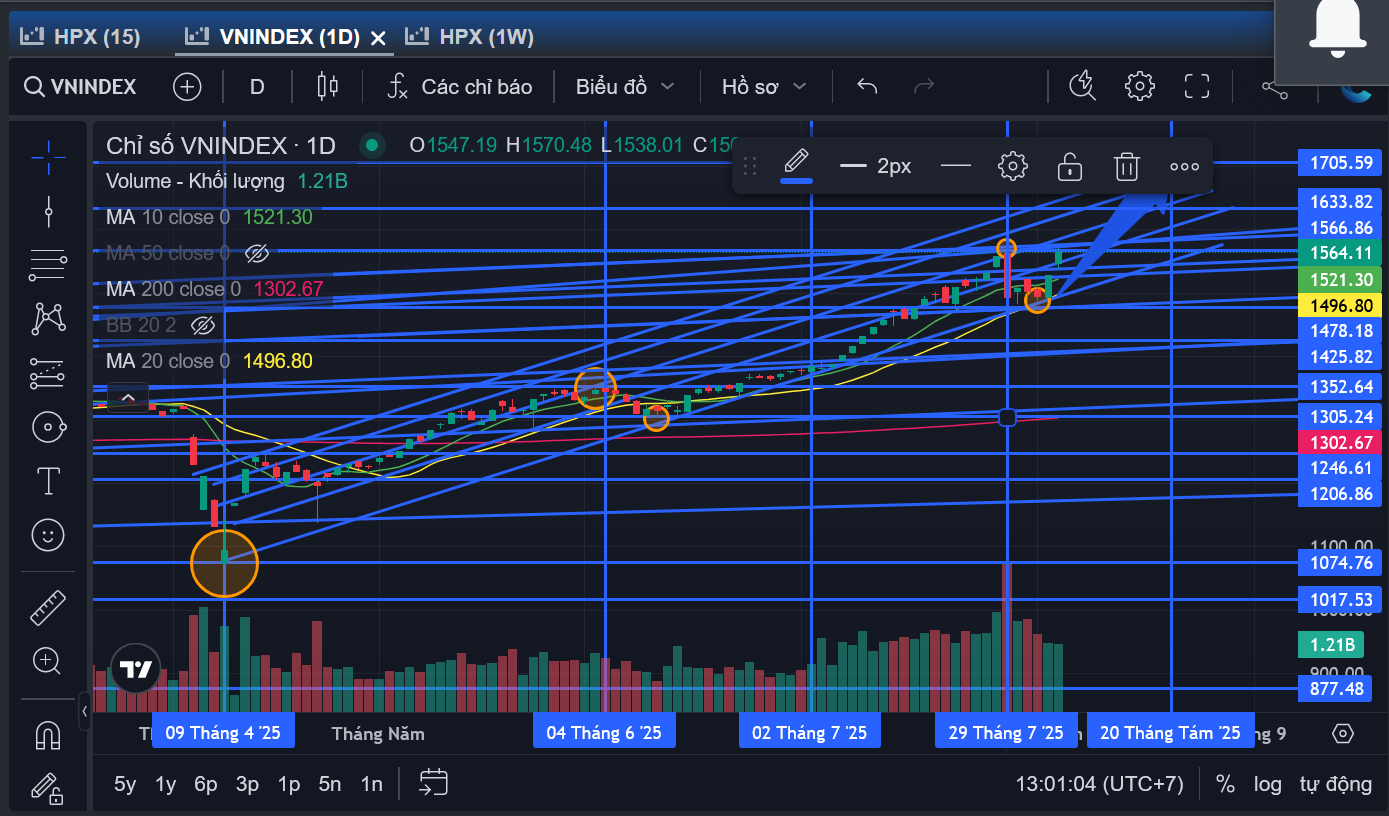Activate the ruler measure tool
The width and height of the screenshot is (1389, 816).
(48, 607)
